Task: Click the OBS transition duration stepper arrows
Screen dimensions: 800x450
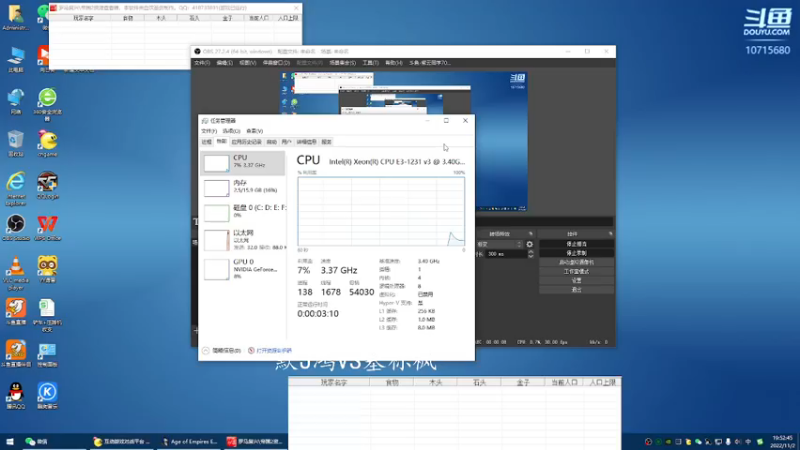Action: [x=531, y=254]
